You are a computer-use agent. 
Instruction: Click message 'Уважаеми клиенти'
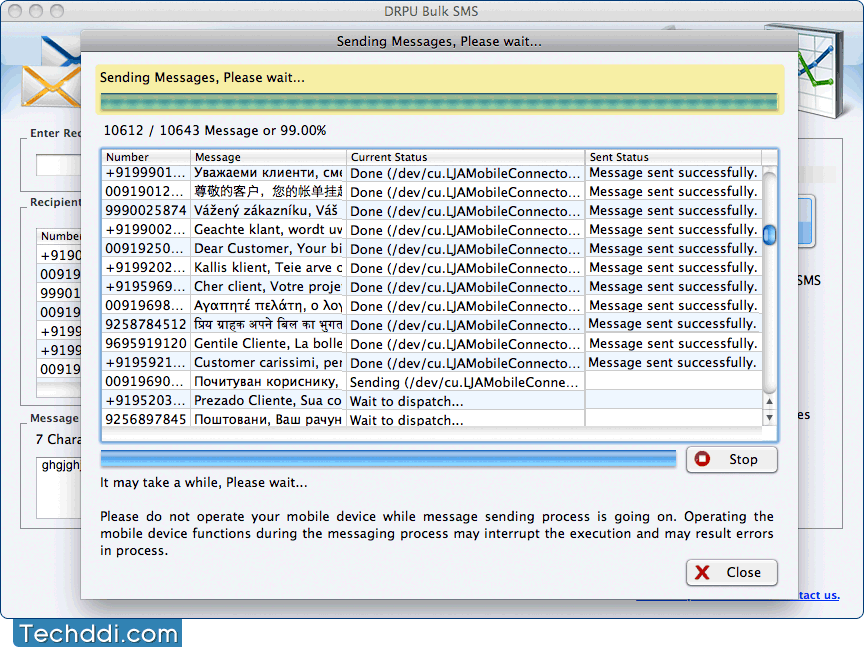click(x=268, y=172)
